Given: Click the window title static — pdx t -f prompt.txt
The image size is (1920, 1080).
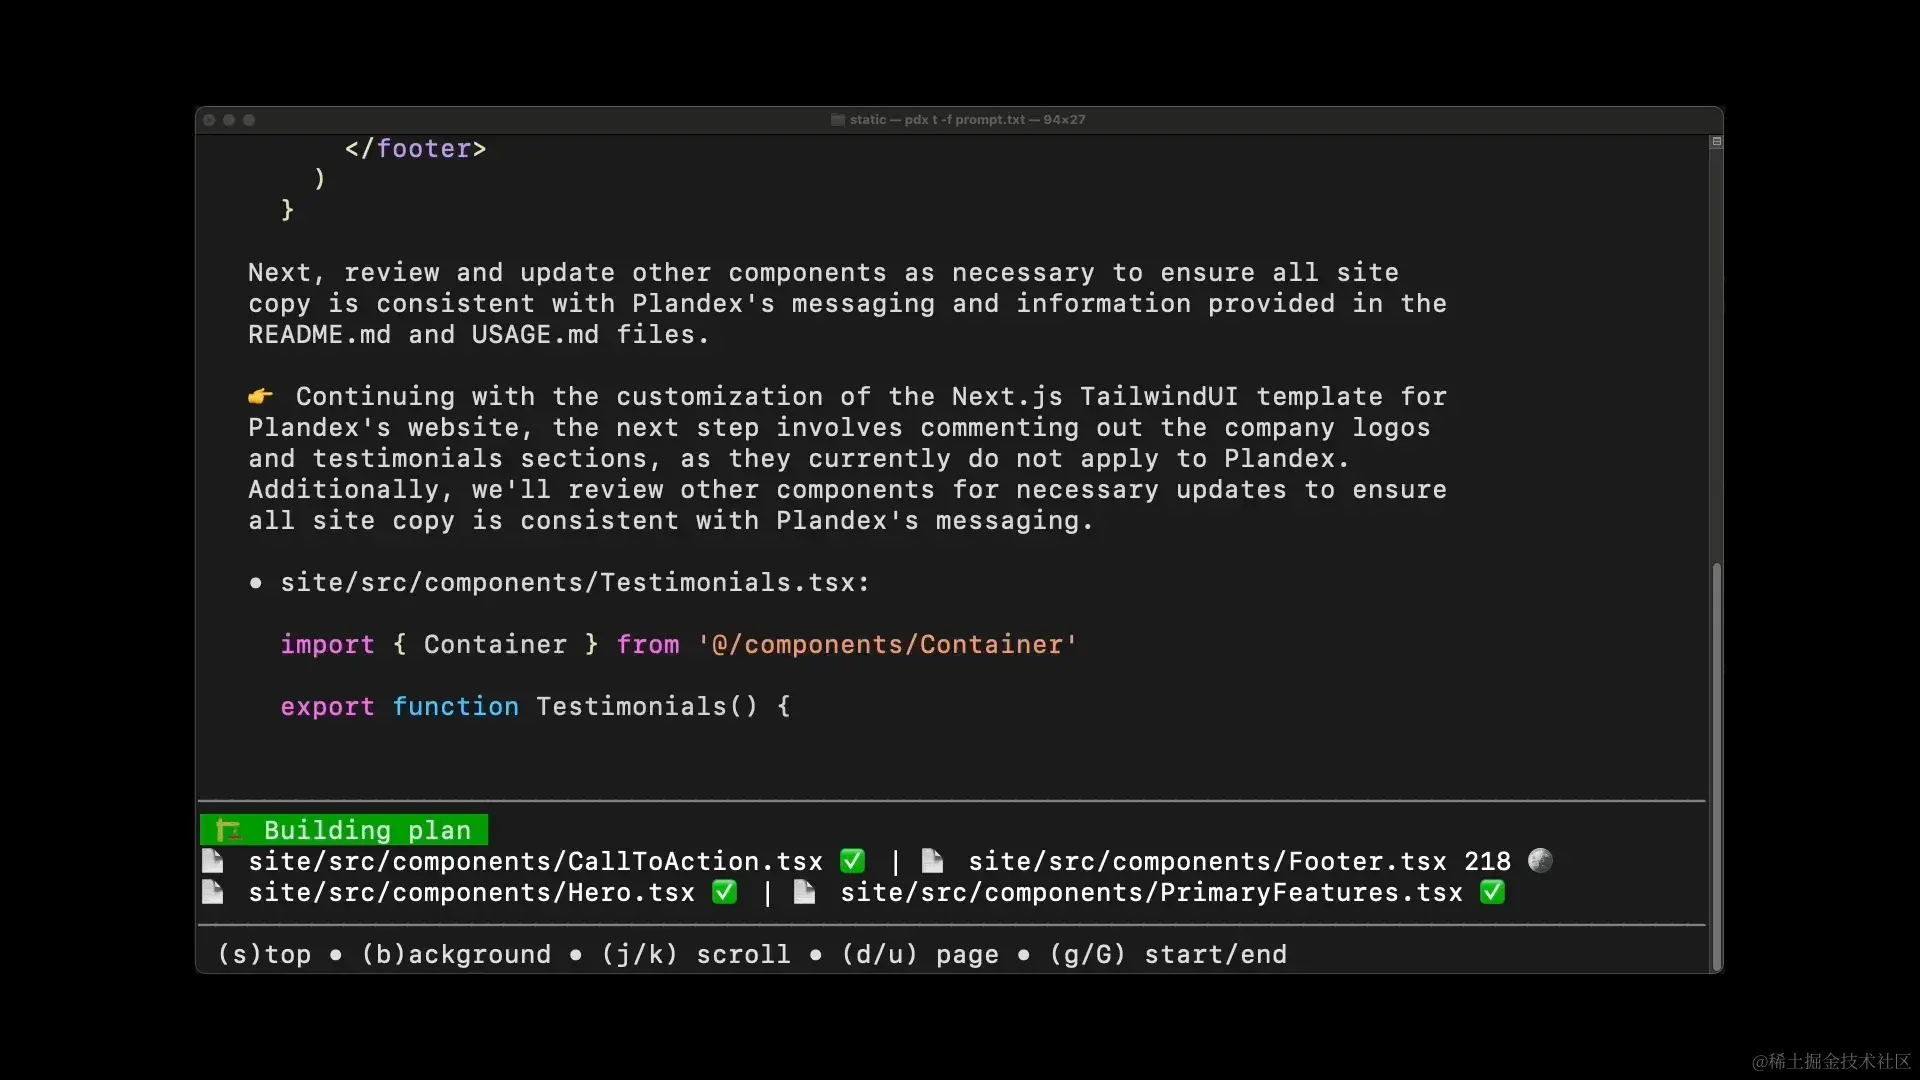Looking at the screenshot, I should 967,120.
